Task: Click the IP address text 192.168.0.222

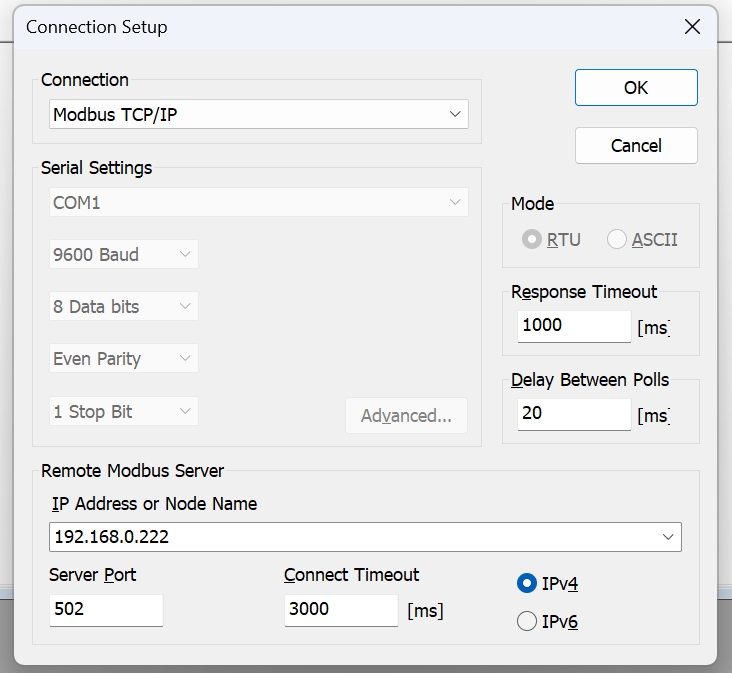Action: point(111,537)
